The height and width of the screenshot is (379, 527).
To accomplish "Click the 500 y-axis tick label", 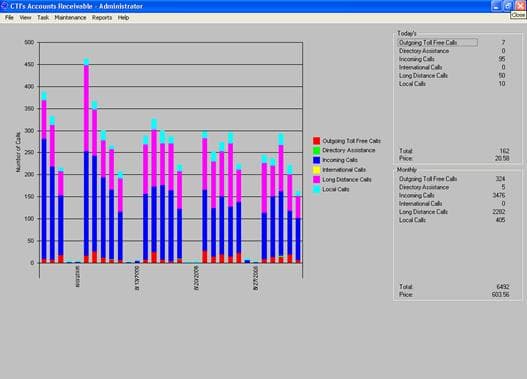I will click(x=29, y=42).
